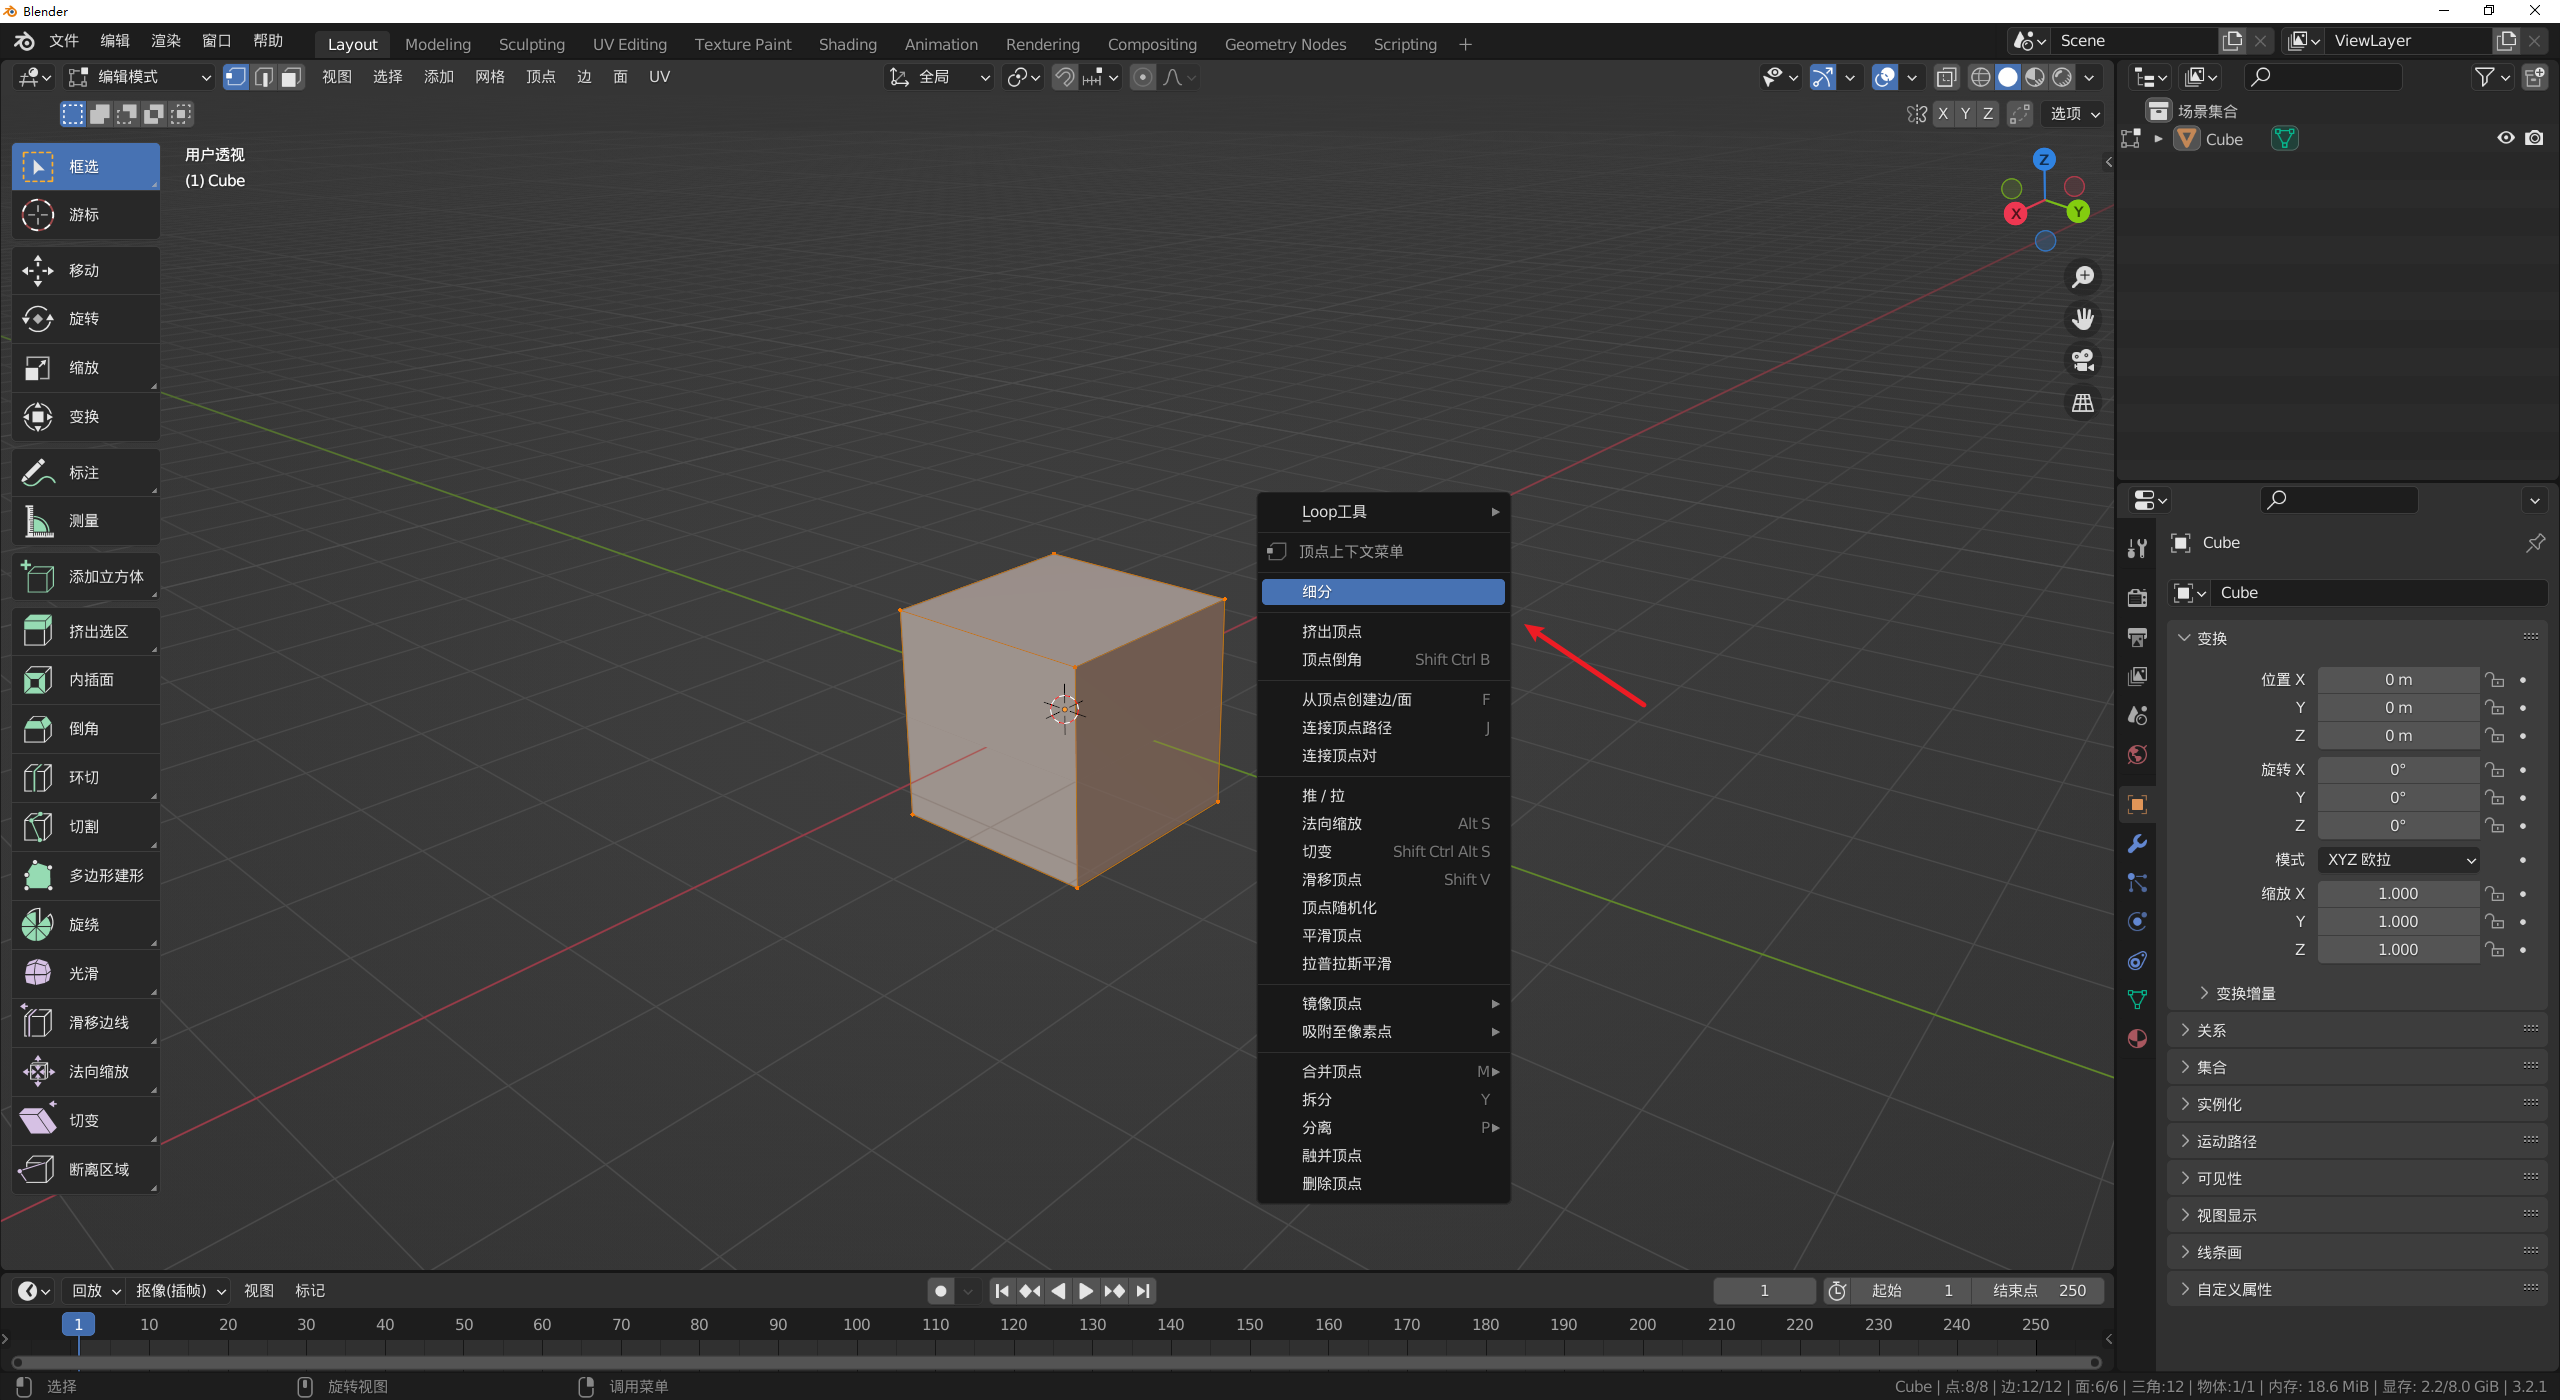This screenshot has height=1400, width=2560.
Task: Toggle snapping magnet in header
Action: click(x=1065, y=77)
